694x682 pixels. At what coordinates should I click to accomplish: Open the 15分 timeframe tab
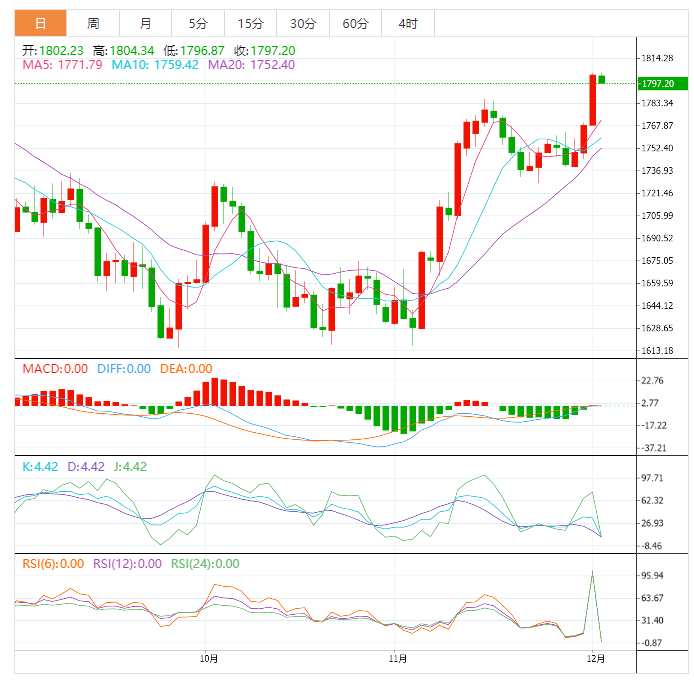251,23
